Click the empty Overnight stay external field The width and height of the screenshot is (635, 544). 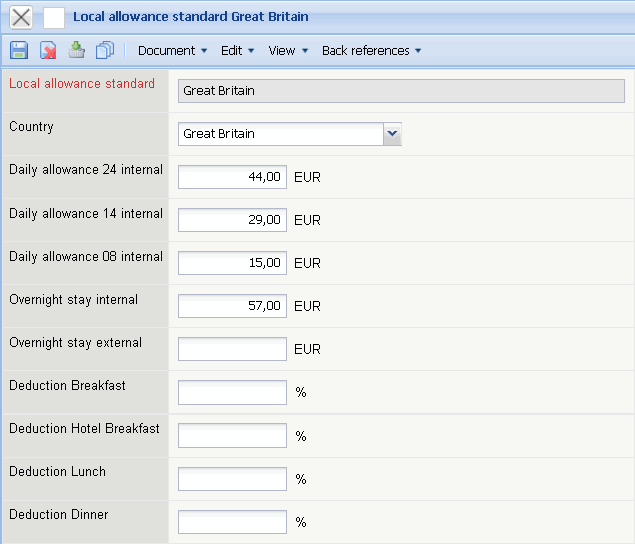(232, 349)
